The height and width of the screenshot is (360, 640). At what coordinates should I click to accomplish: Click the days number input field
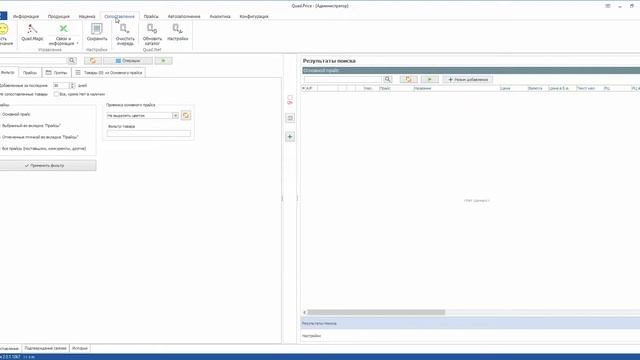pyautogui.click(x=61, y=85)
